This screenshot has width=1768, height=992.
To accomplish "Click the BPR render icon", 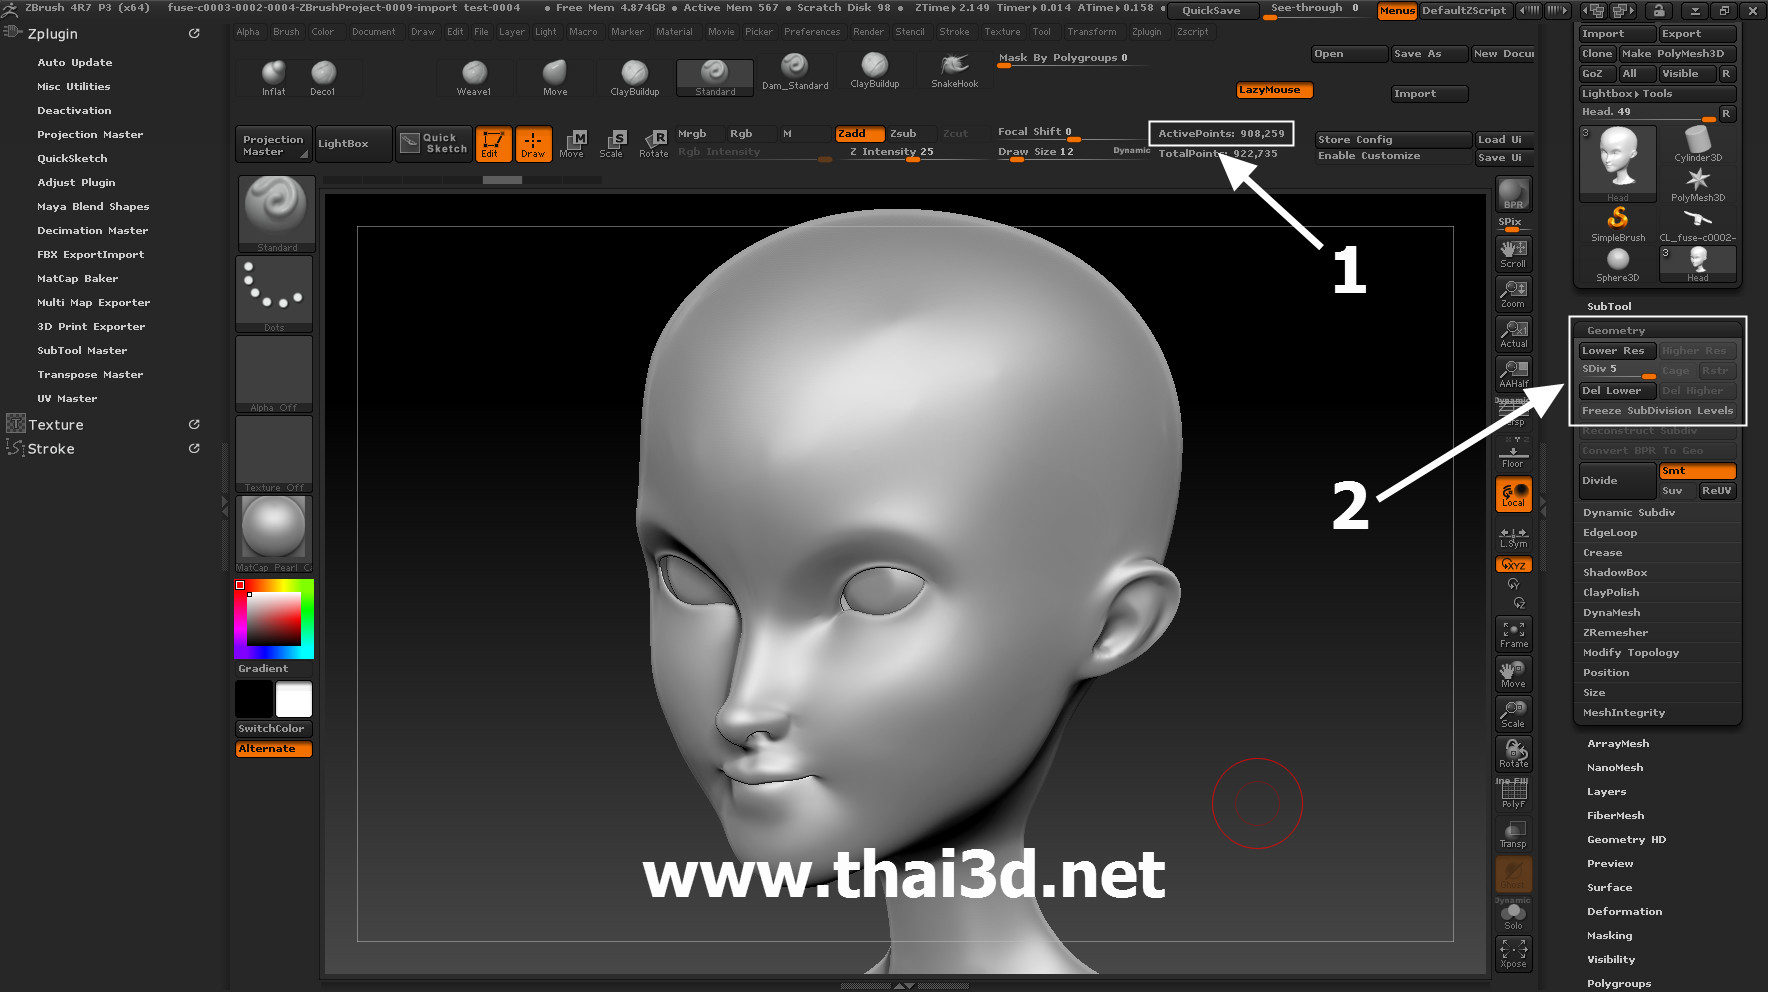I will click(1513, 193).
